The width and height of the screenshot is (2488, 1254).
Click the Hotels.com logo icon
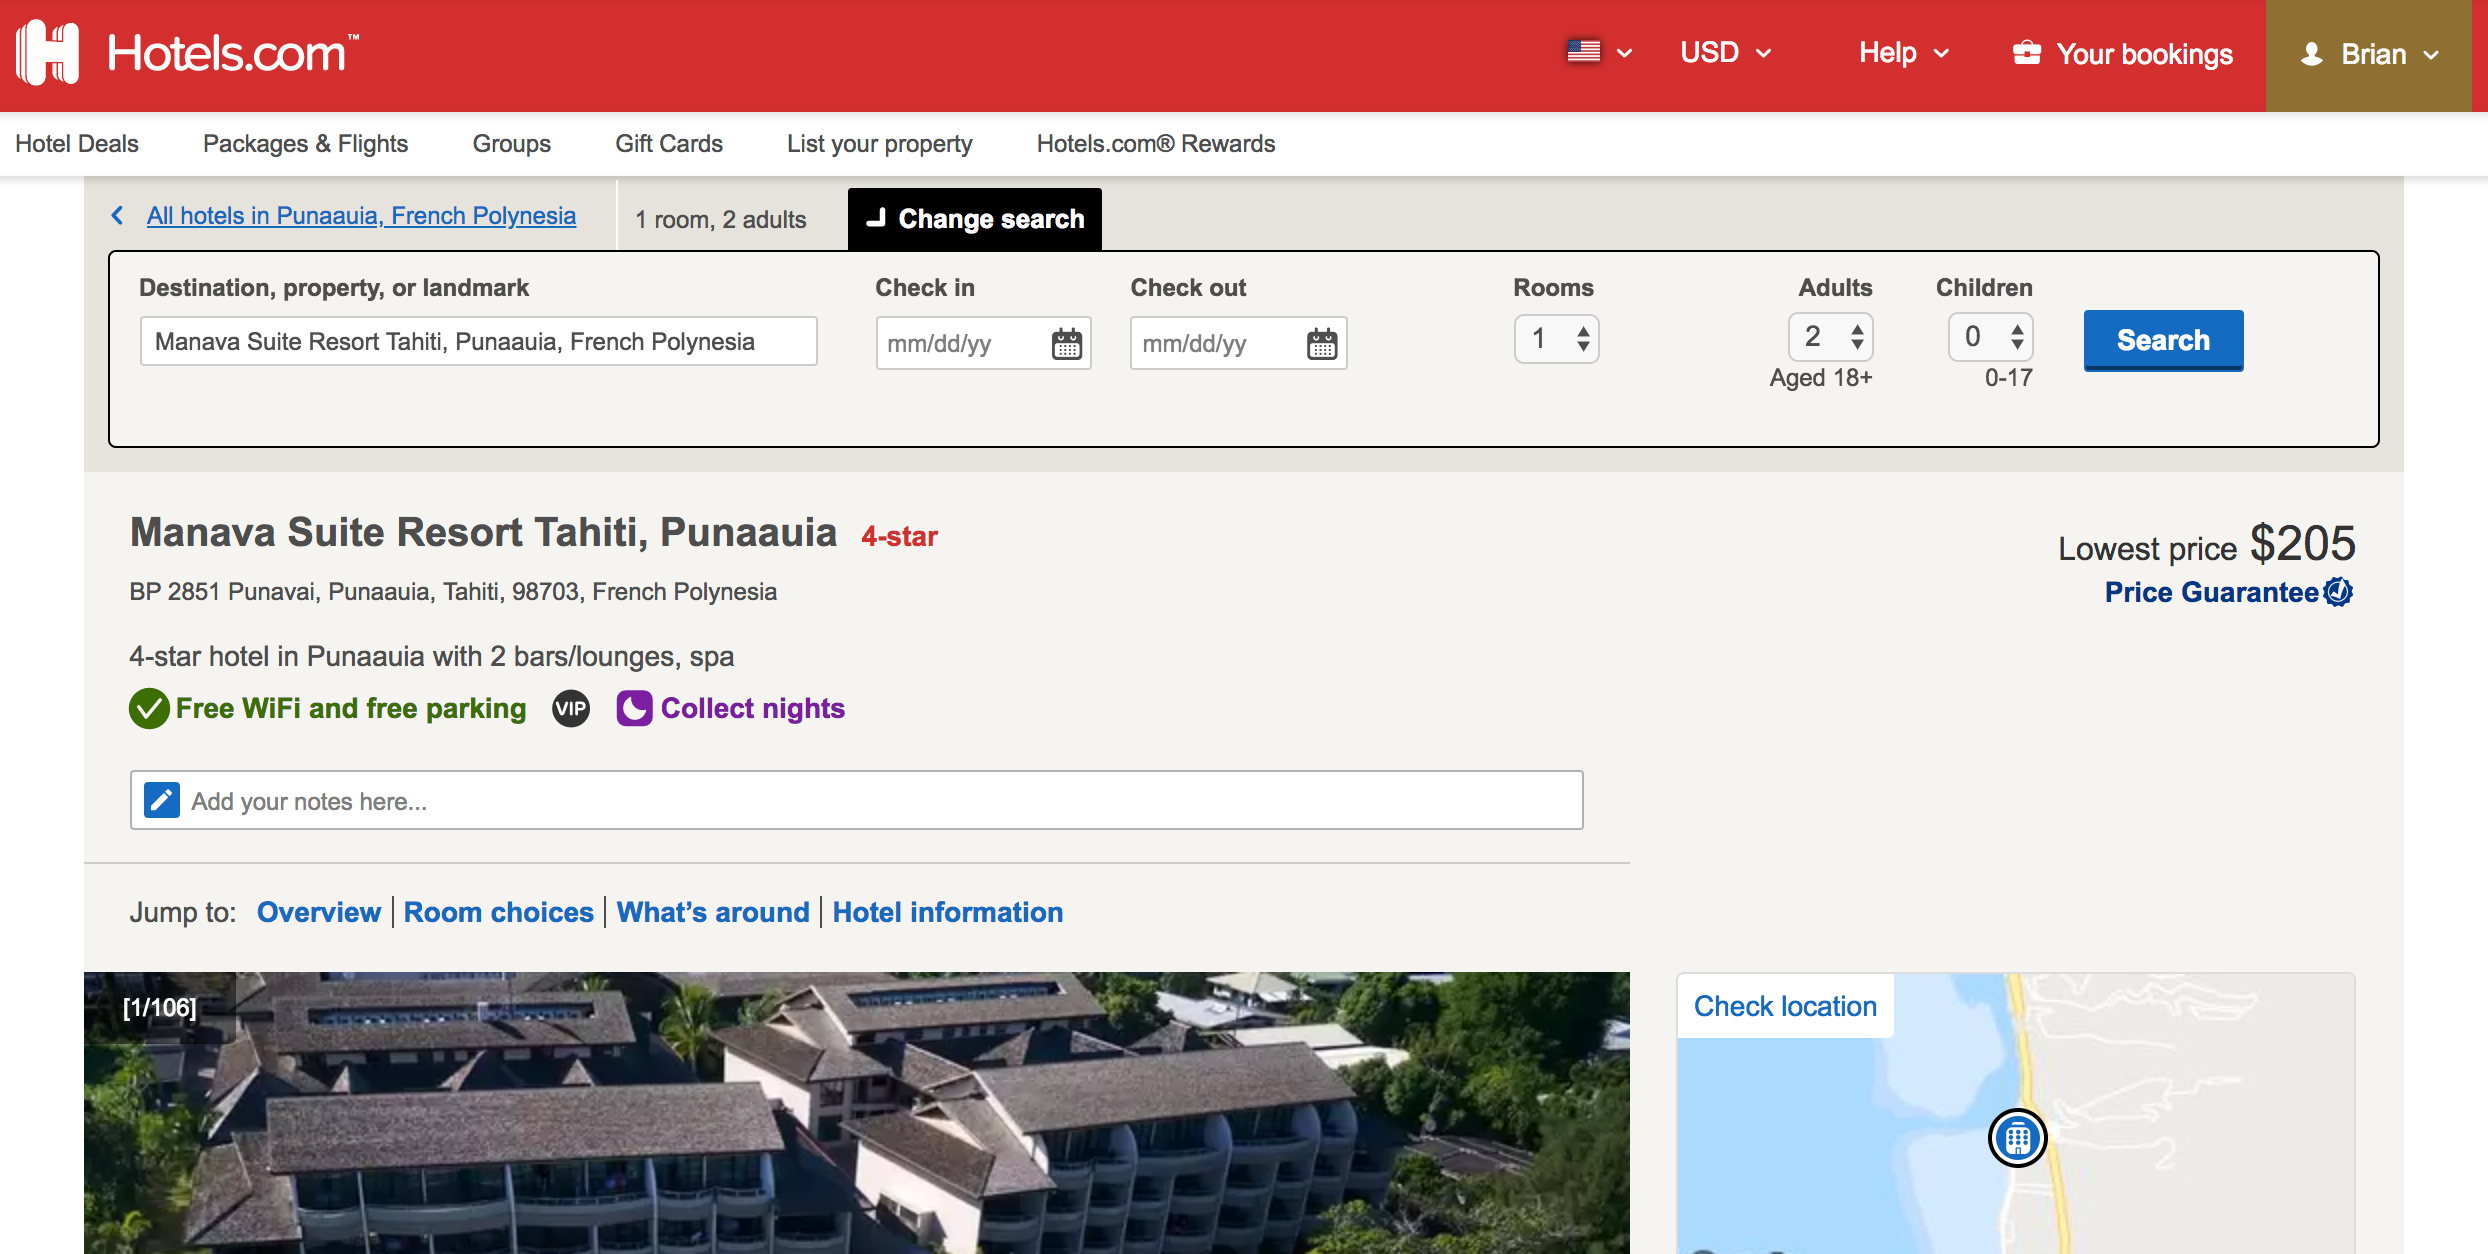pyautogui.click(x=47, y=53)
